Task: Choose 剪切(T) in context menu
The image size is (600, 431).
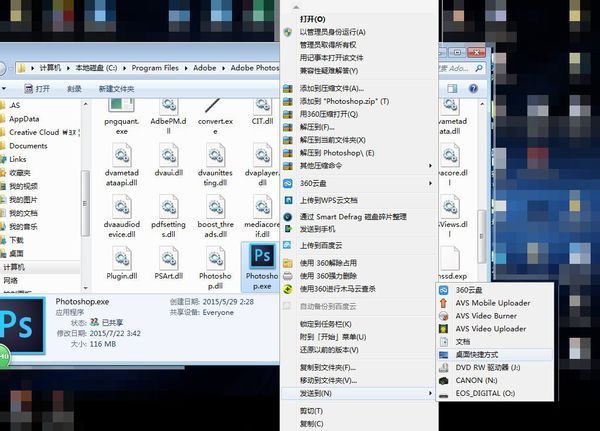Action: [x=359, y=411]
